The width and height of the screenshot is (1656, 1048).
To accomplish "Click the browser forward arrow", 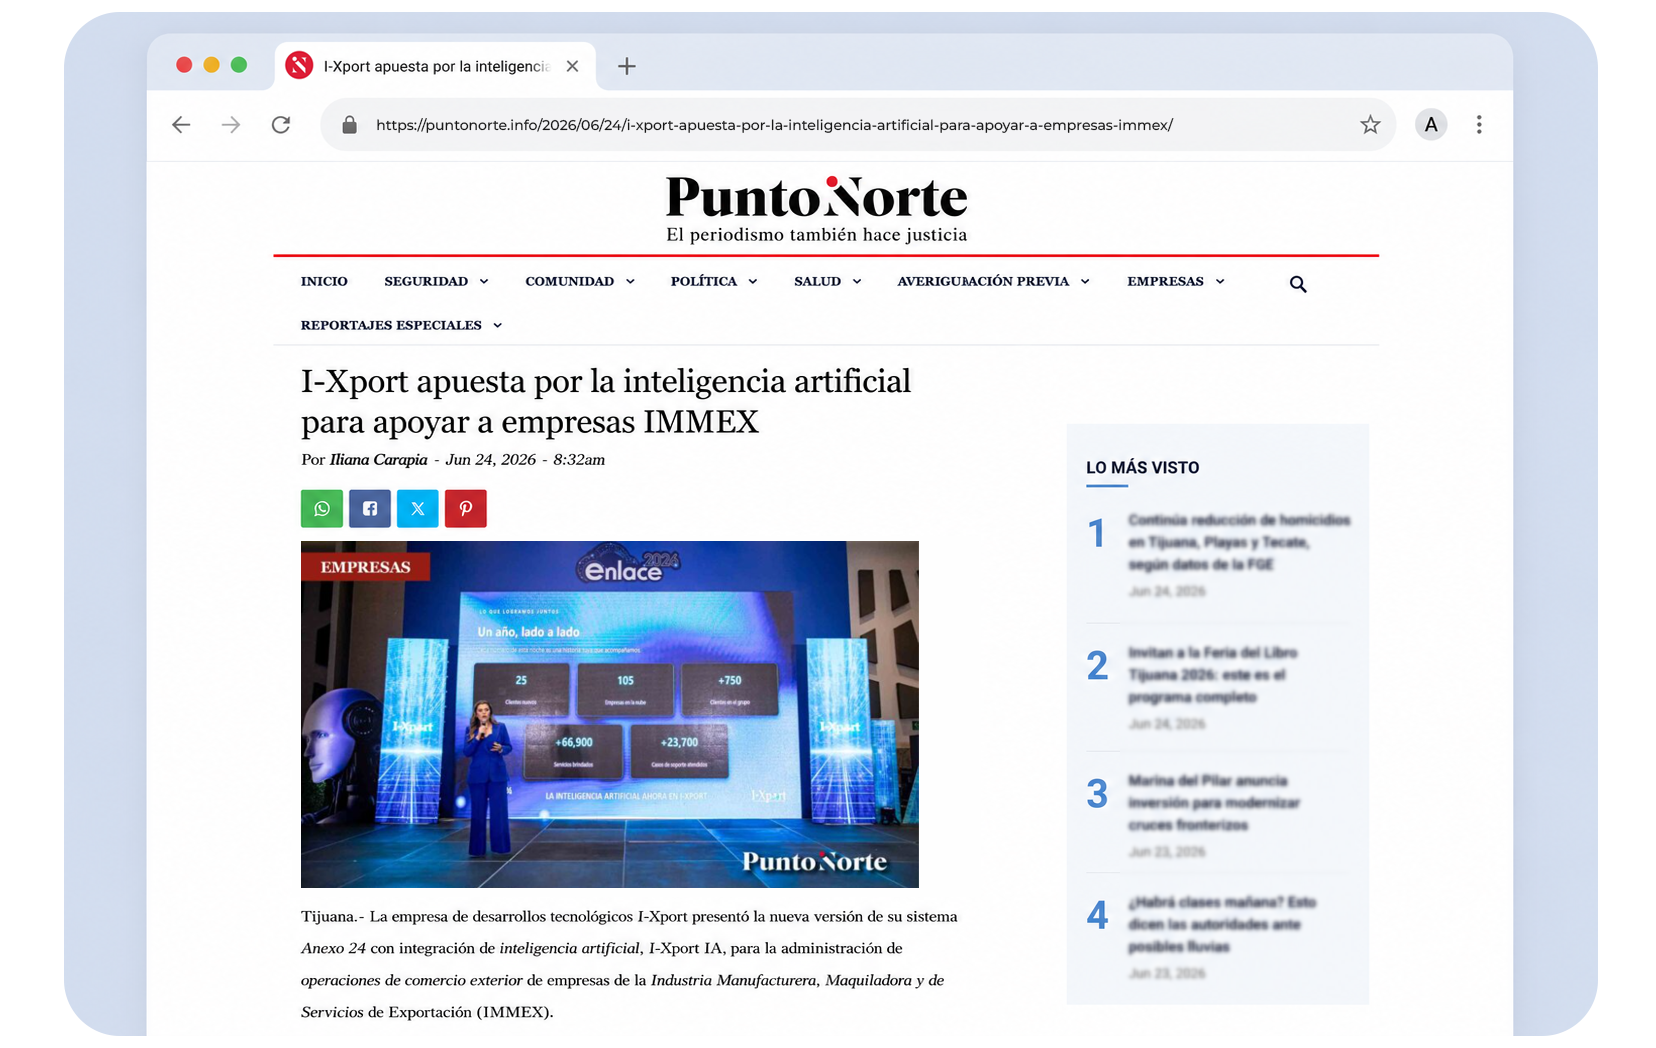I will tap(231, 125).
